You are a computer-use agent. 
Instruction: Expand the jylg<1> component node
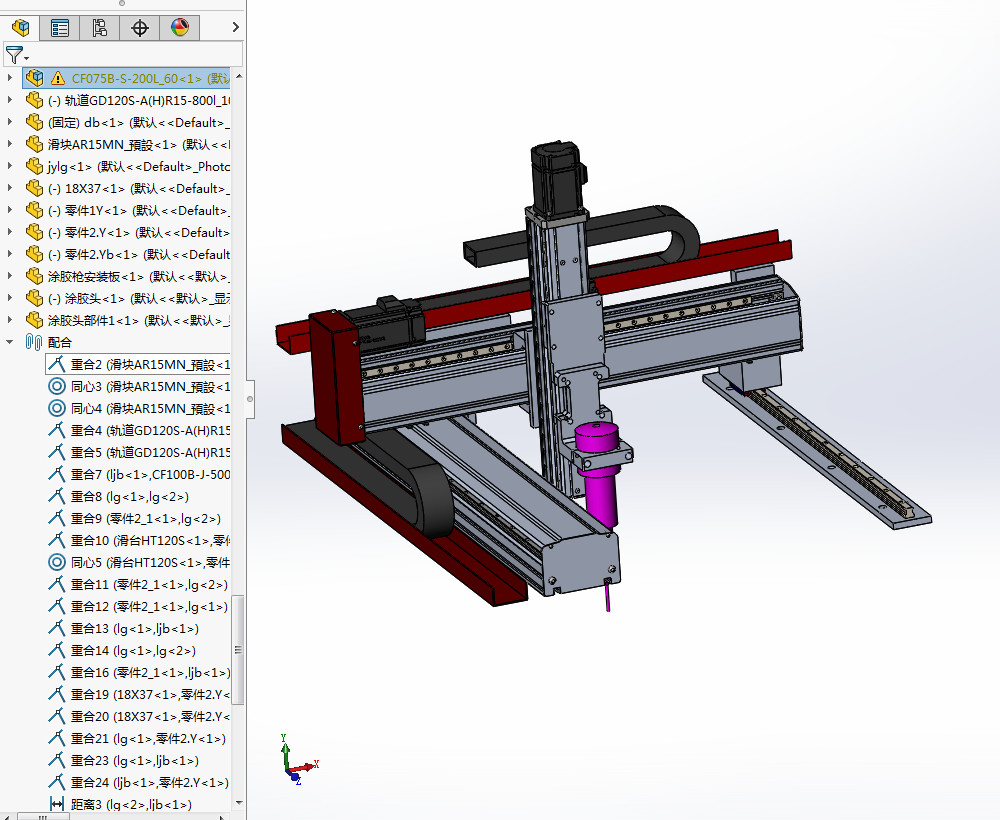pyautogui.click(x=9, y=166)
